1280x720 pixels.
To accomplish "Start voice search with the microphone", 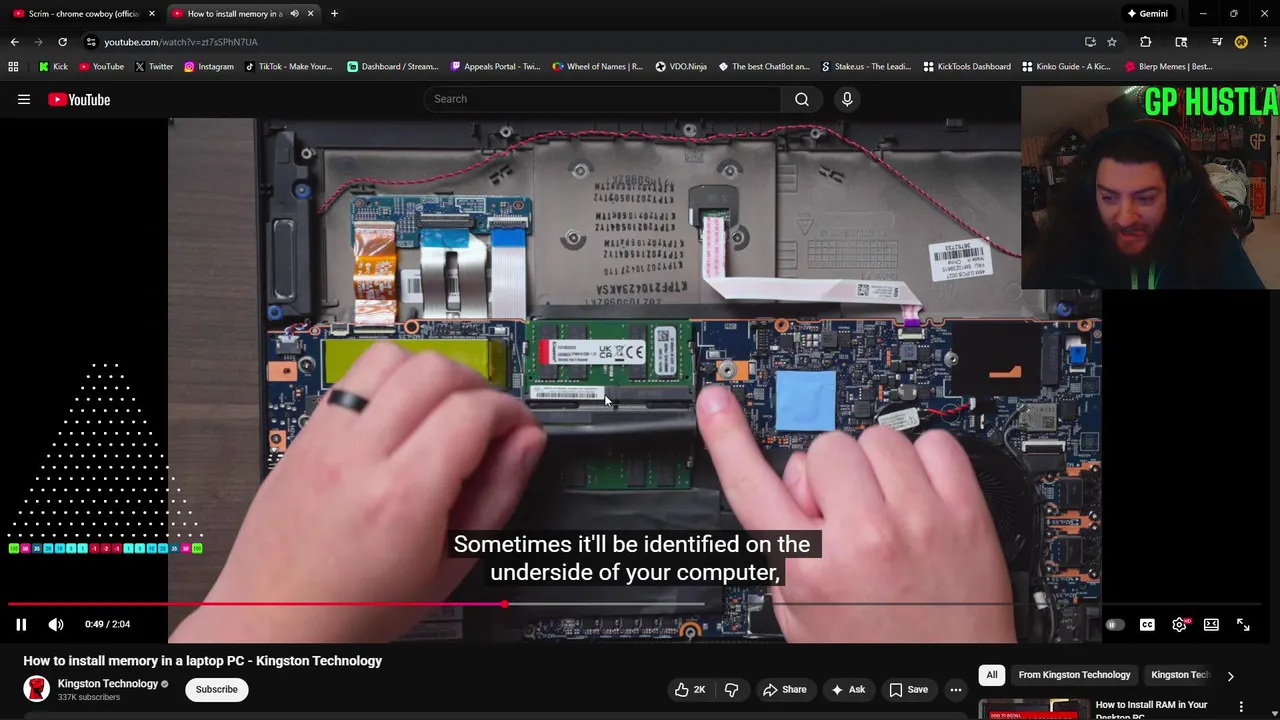I will click(x=847, y=99).
